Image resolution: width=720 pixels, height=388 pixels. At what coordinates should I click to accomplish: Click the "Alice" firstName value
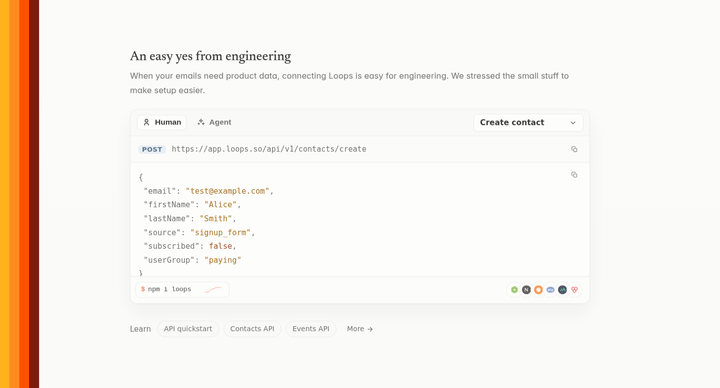[x=220, y=205]
